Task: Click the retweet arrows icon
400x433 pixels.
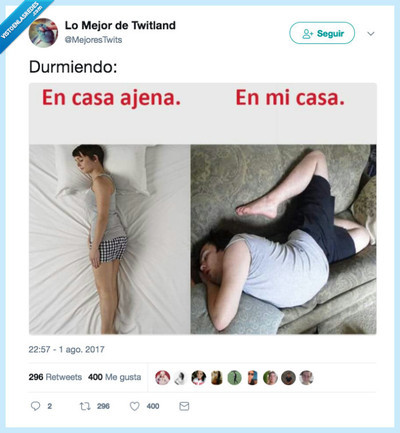Action: 85,406
